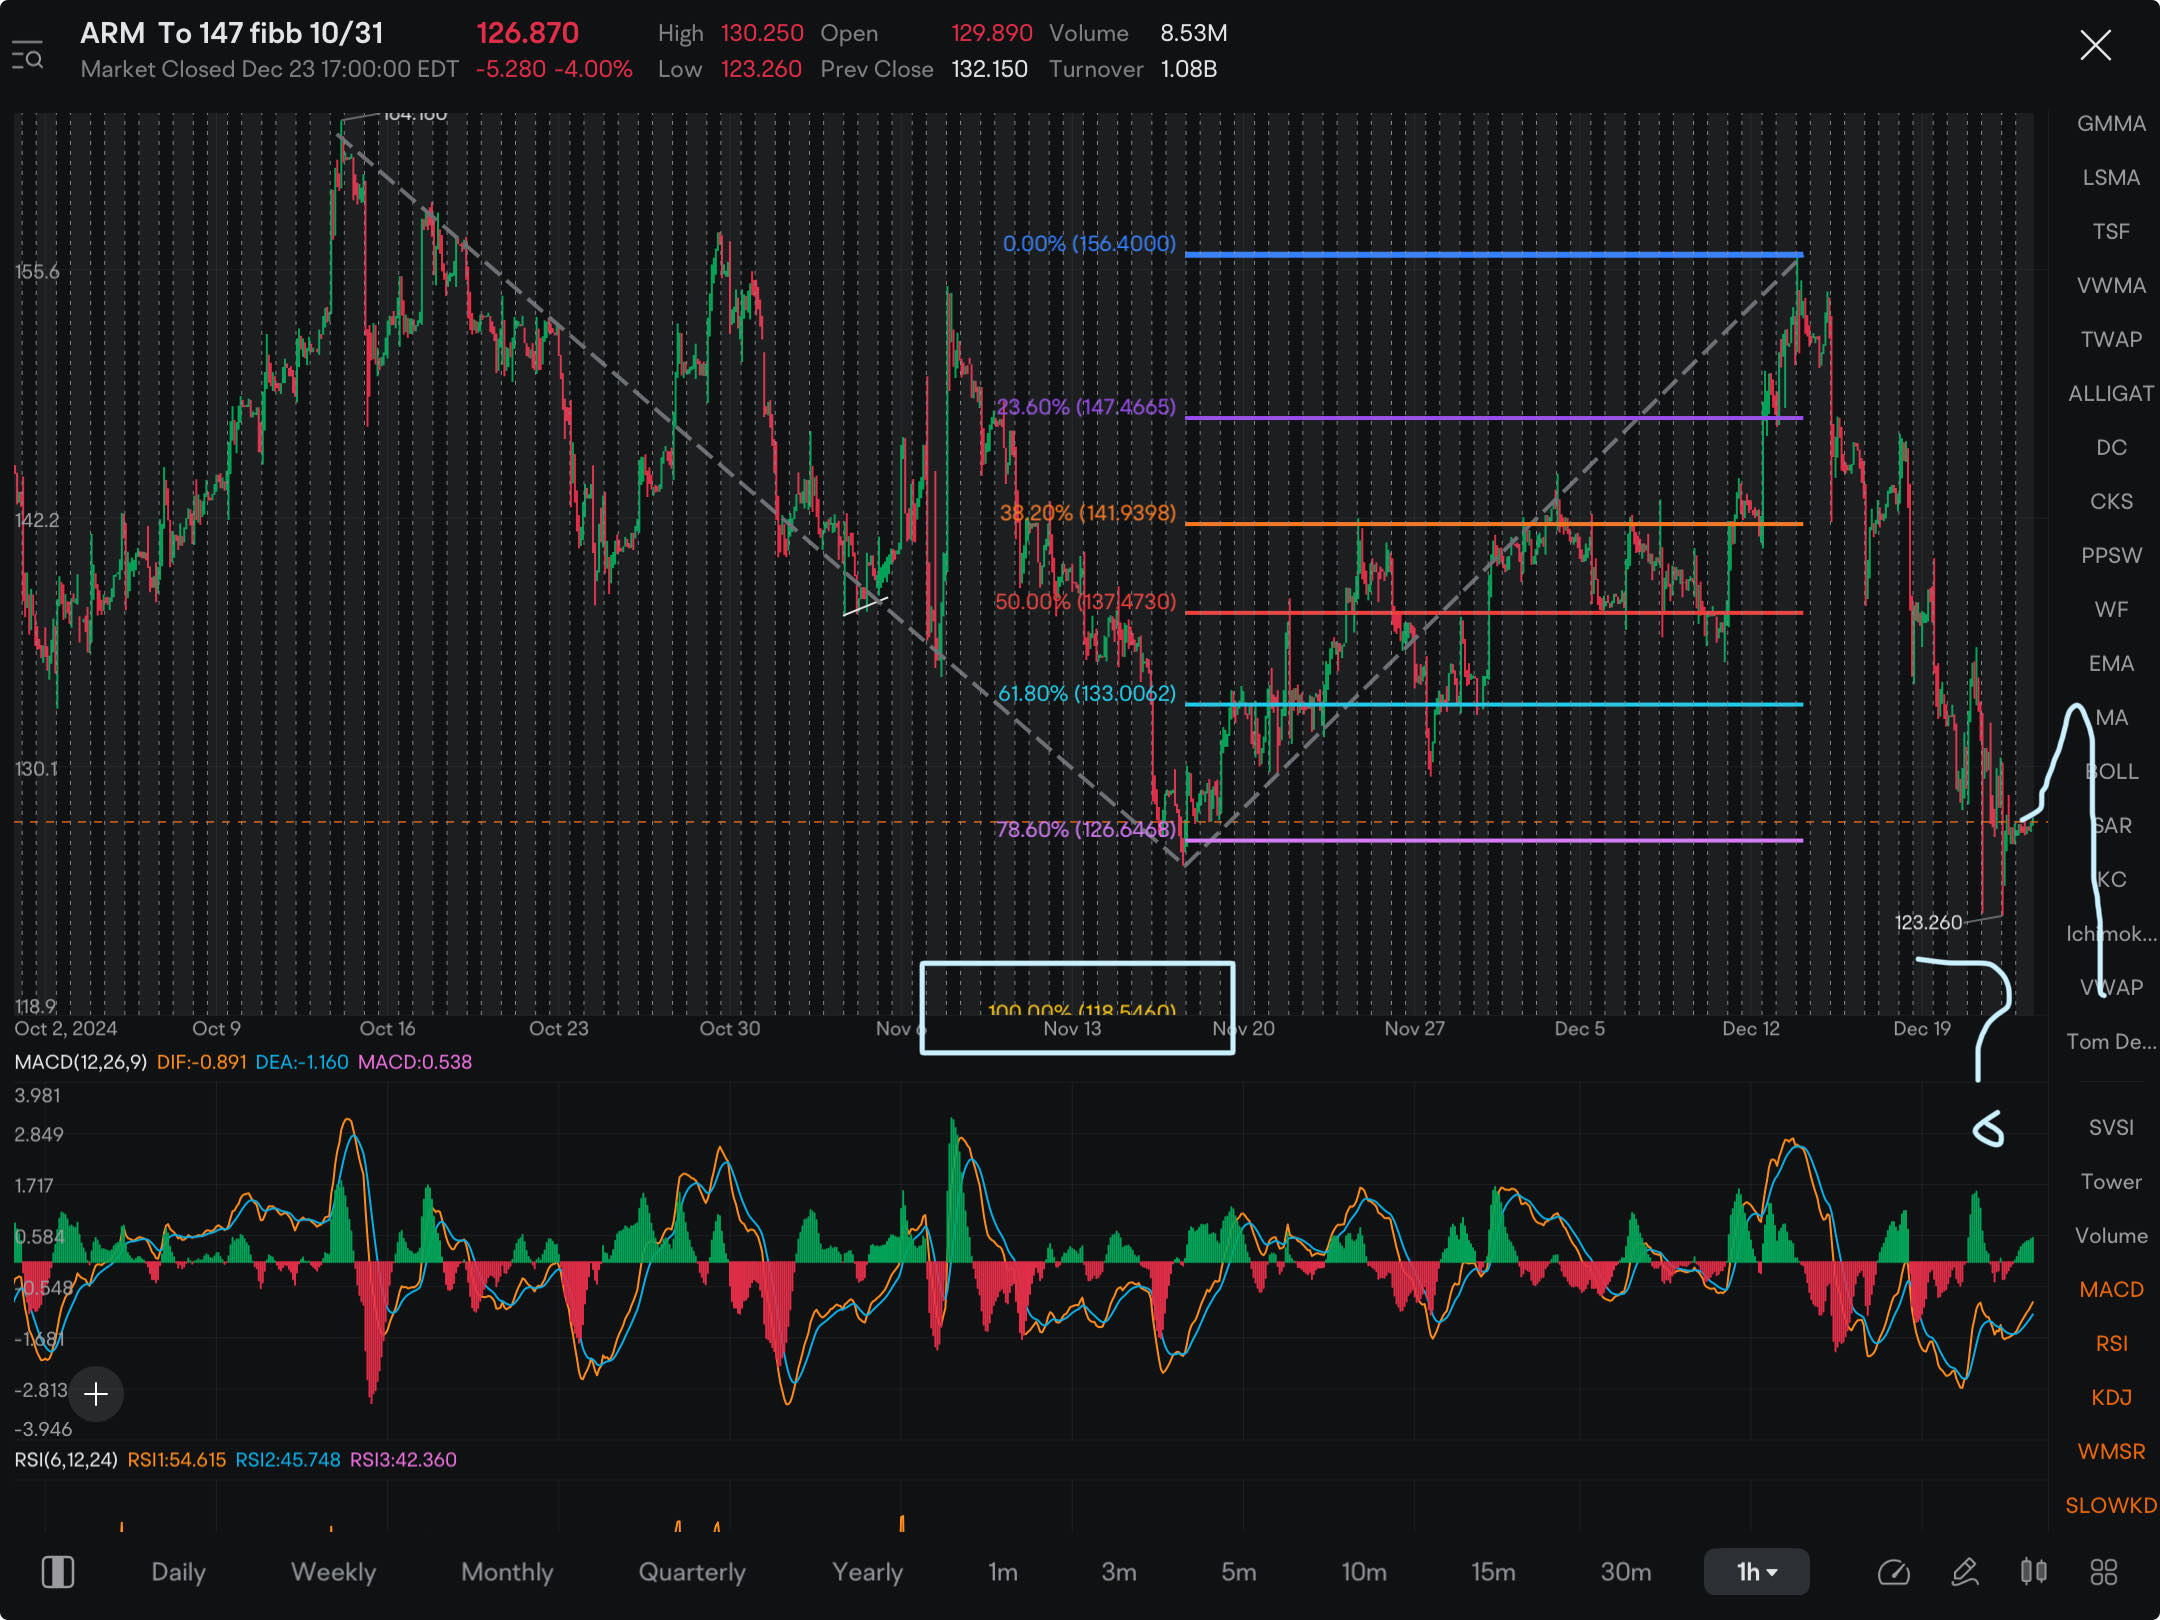Tap the DIF:-0.891 value readout

coord(201,1061)
